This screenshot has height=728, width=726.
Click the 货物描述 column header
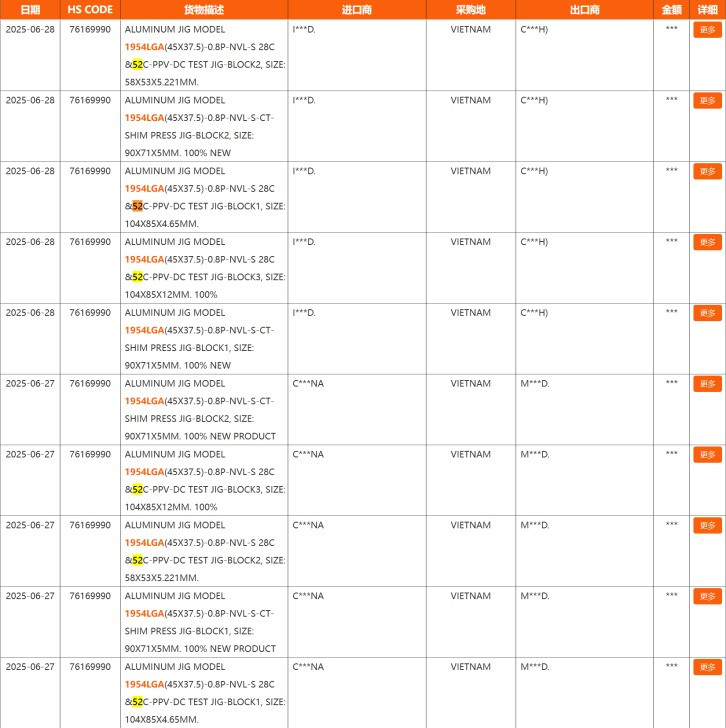click(204, 10)
